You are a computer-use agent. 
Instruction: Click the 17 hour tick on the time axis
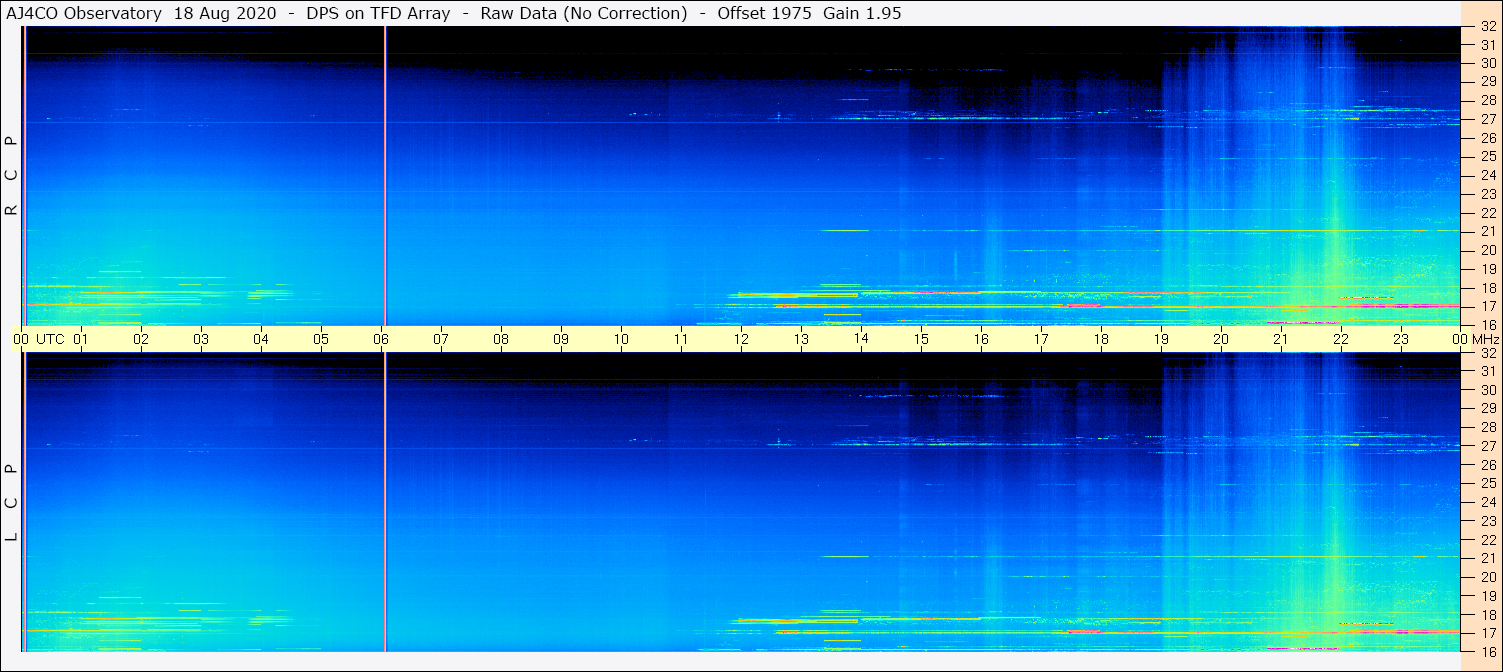[x=1041, y=339]
